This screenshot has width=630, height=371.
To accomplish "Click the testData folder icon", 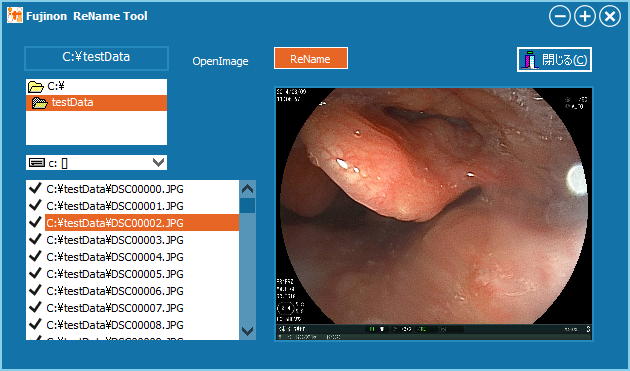I will click(40, 103).
